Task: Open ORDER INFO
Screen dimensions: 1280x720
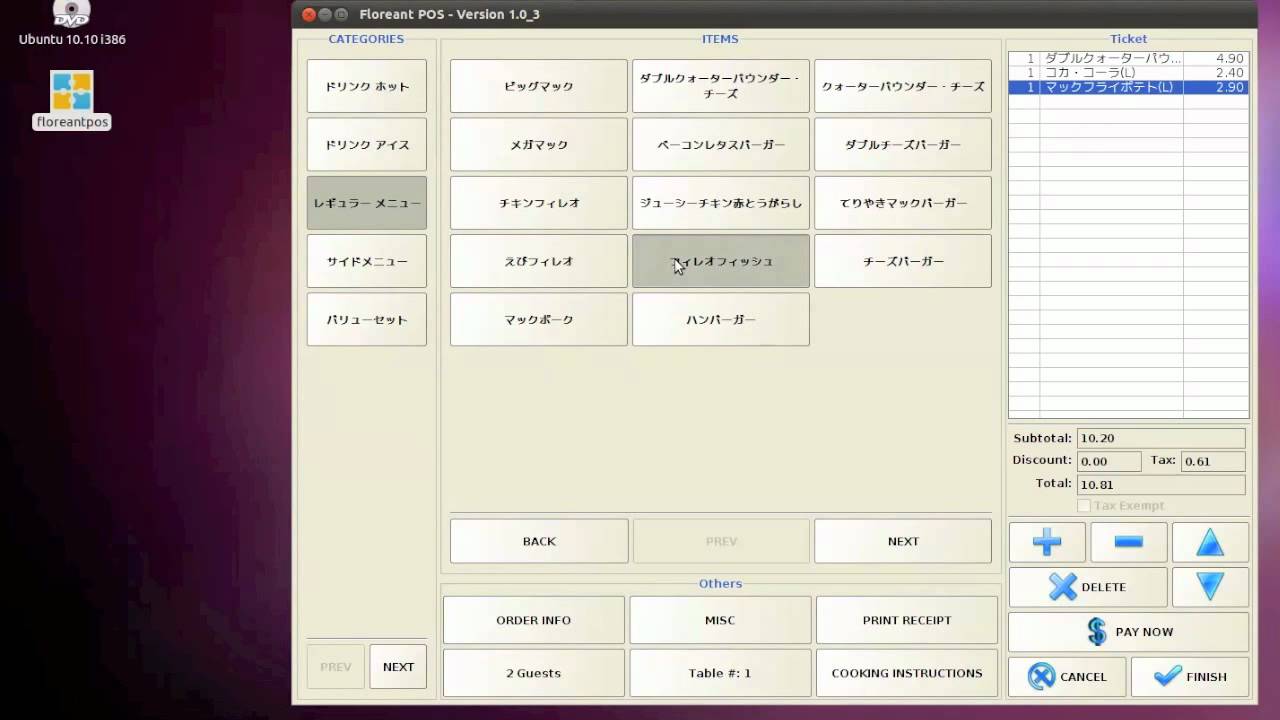Action: [534, 620]
